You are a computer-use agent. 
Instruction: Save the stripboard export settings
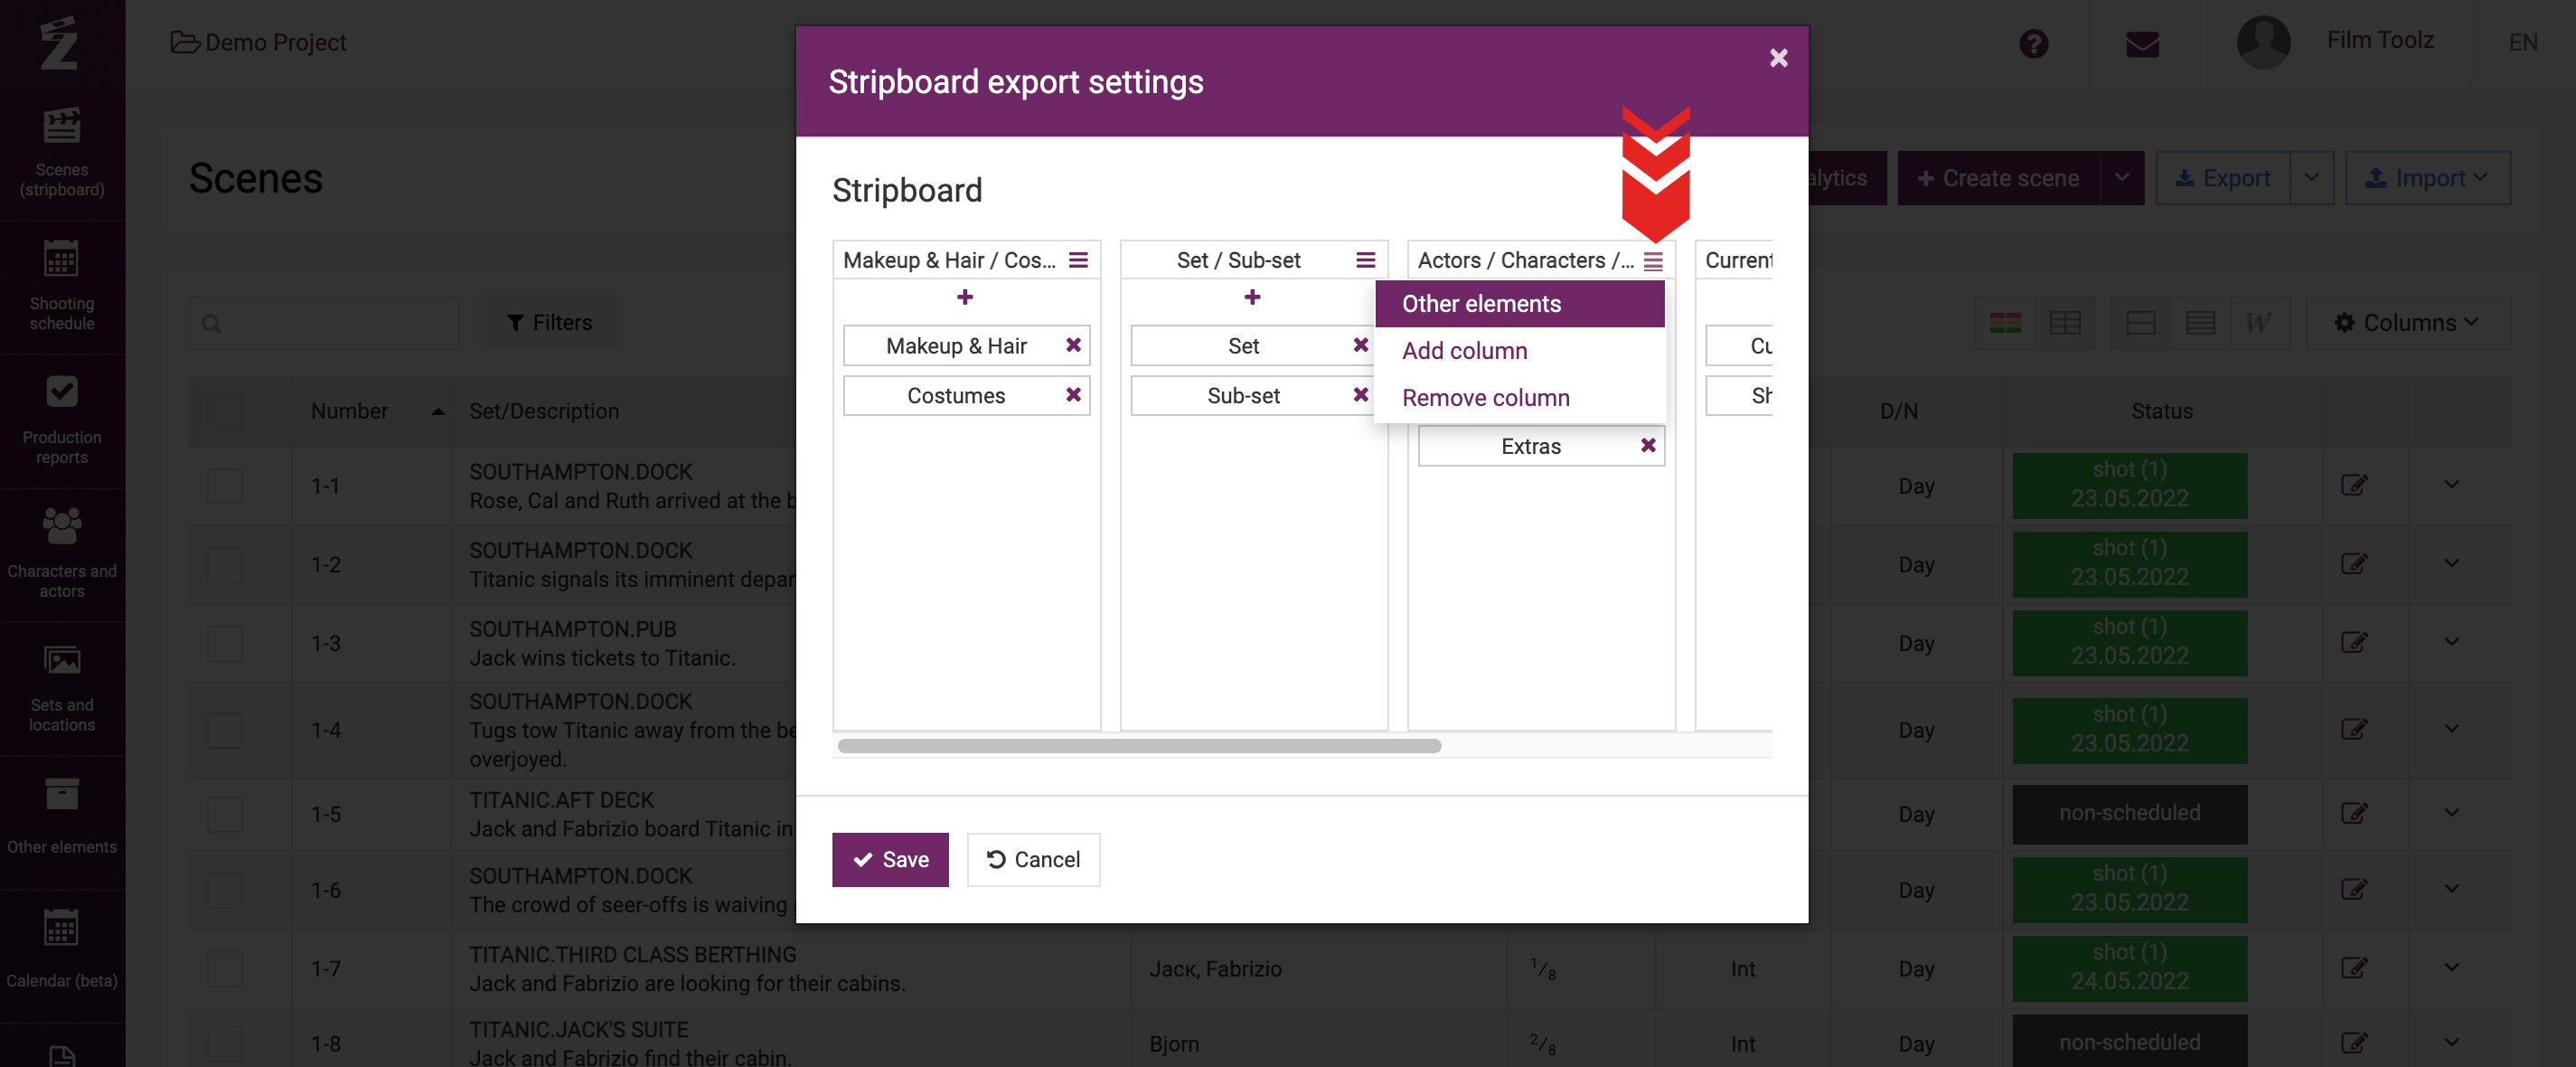coord(890,860)
